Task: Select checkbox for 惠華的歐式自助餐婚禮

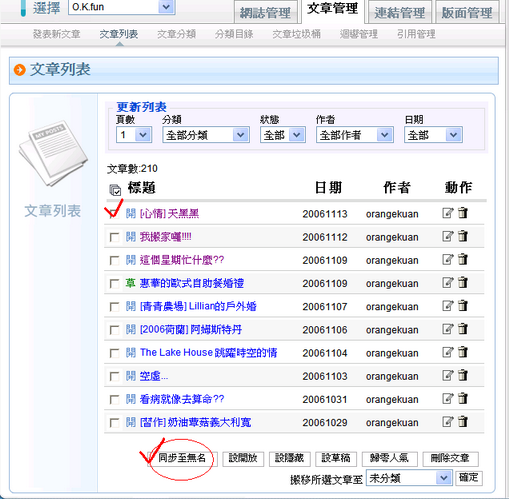Action: (x=114, y=284)
